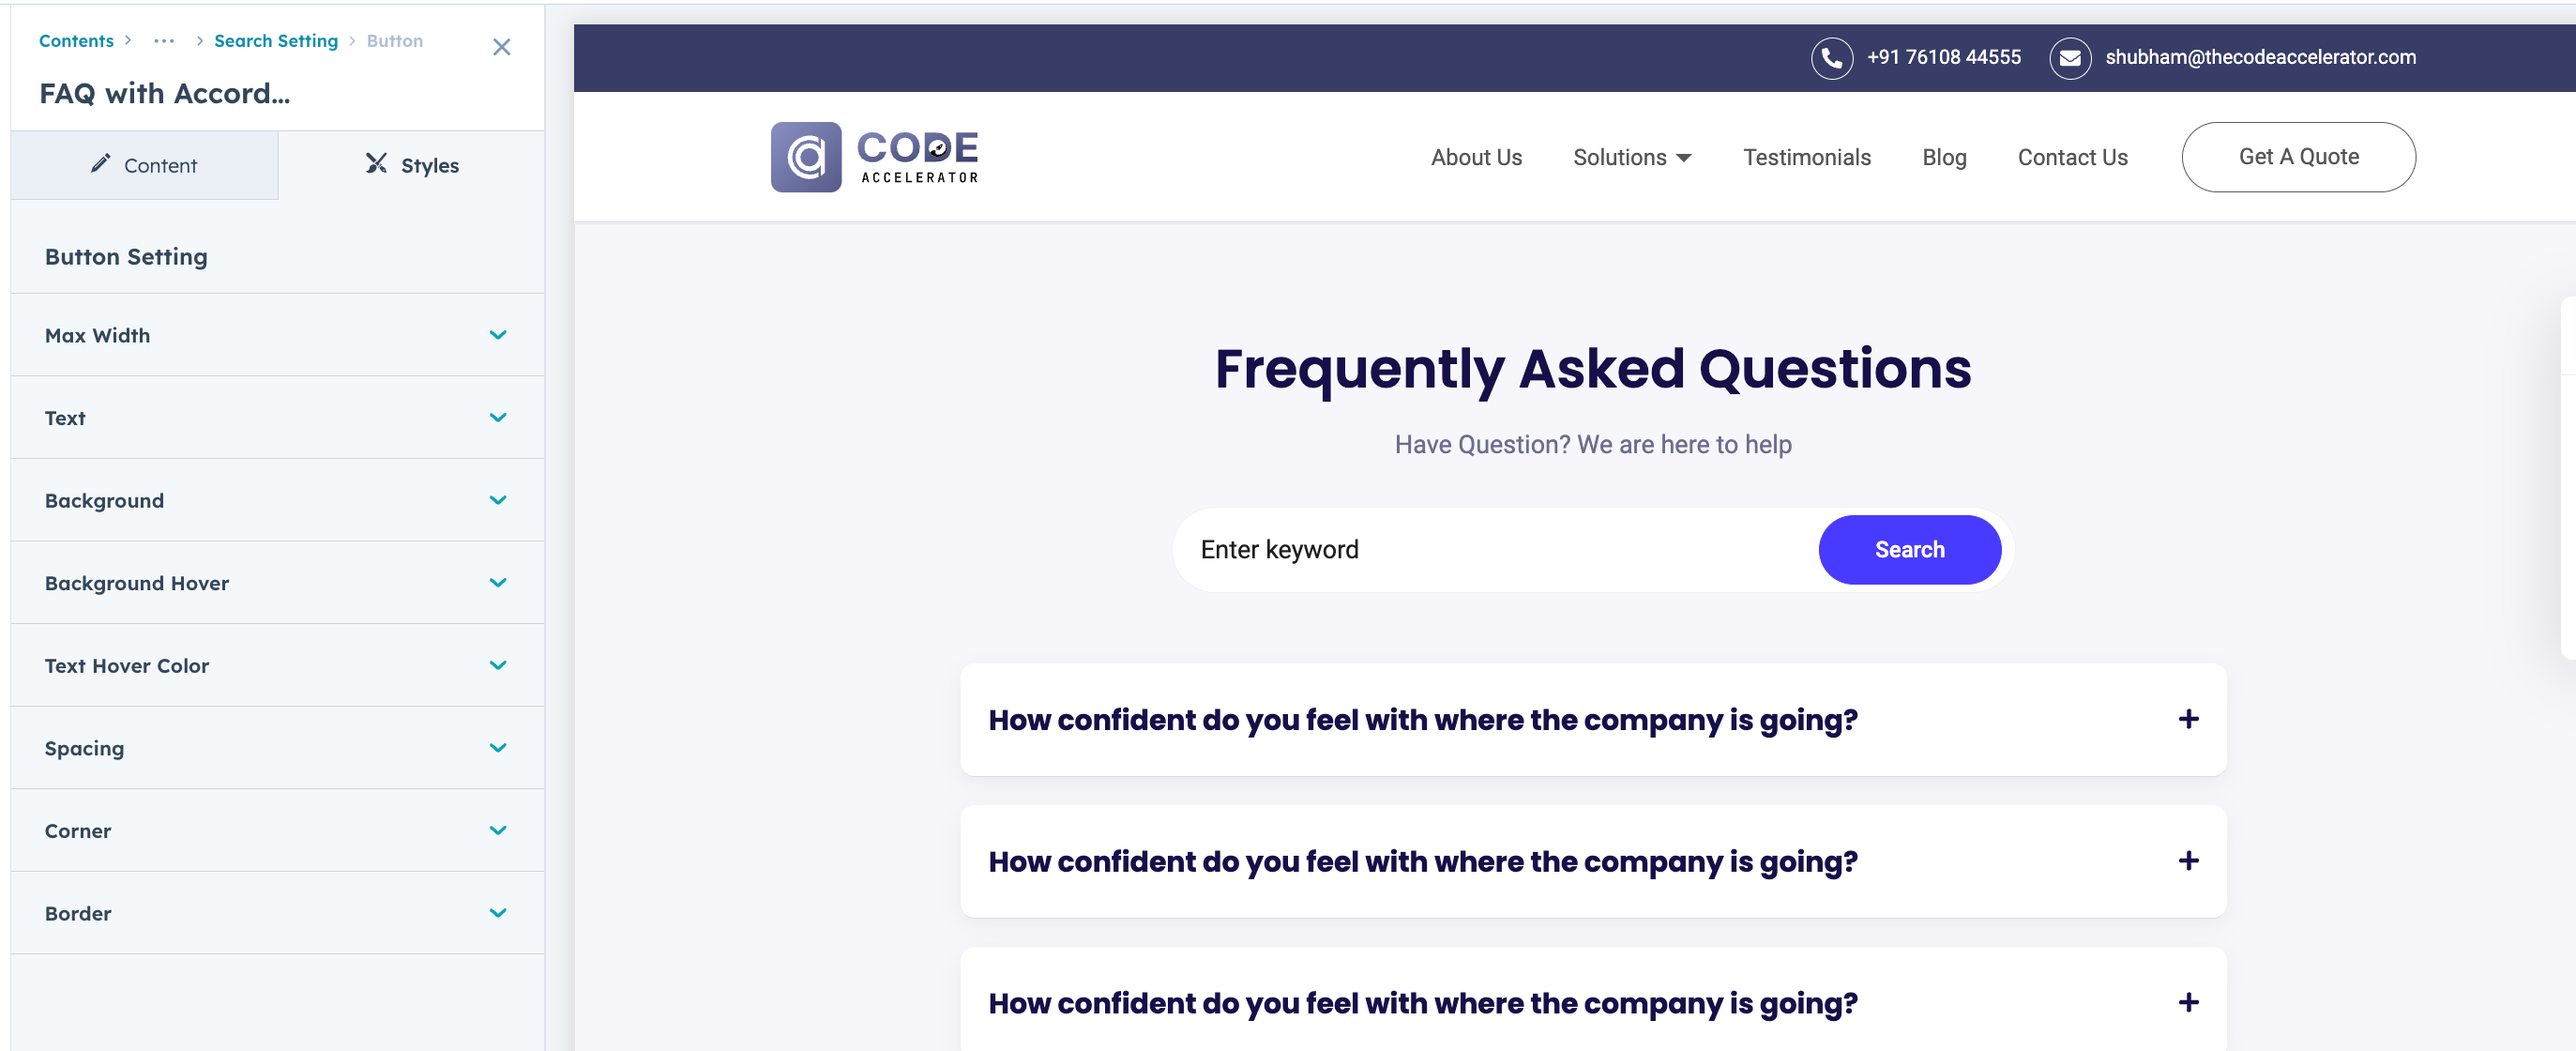This screenshot has height=1051, width=2576.
Task: Switch to the Content tab
Action: point(144,165)
